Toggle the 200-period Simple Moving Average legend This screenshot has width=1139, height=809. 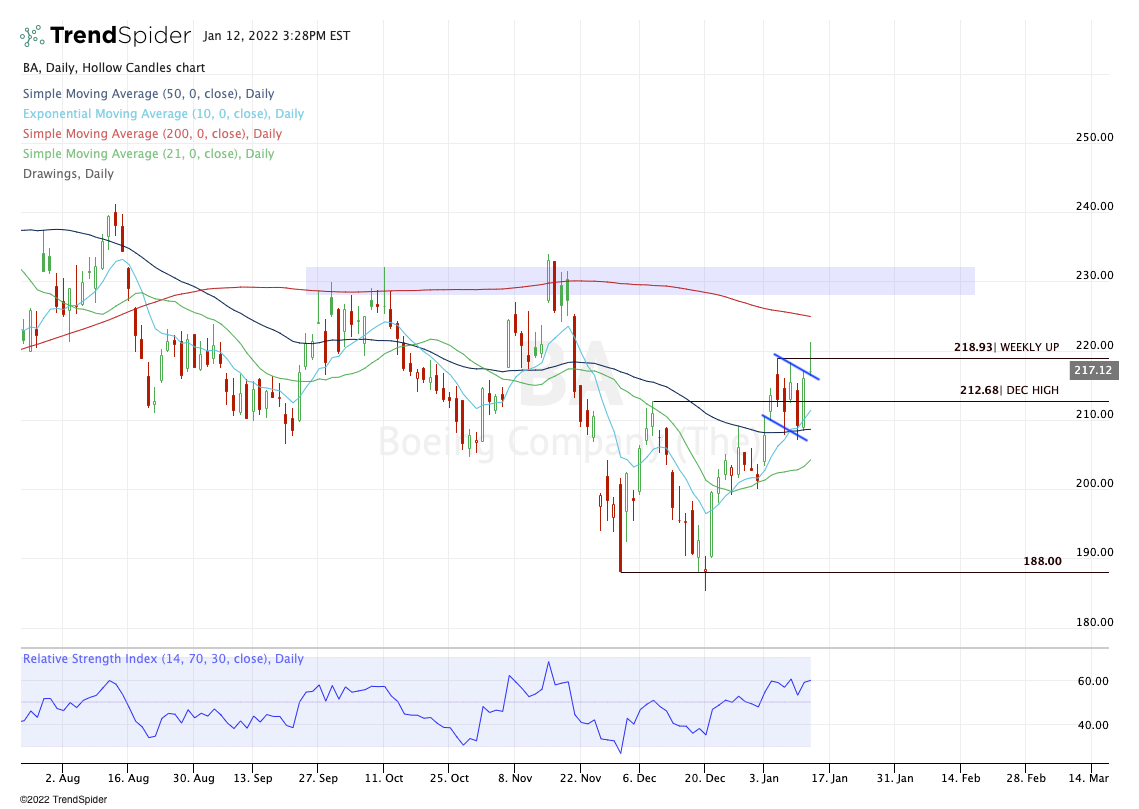pos(152,134)
